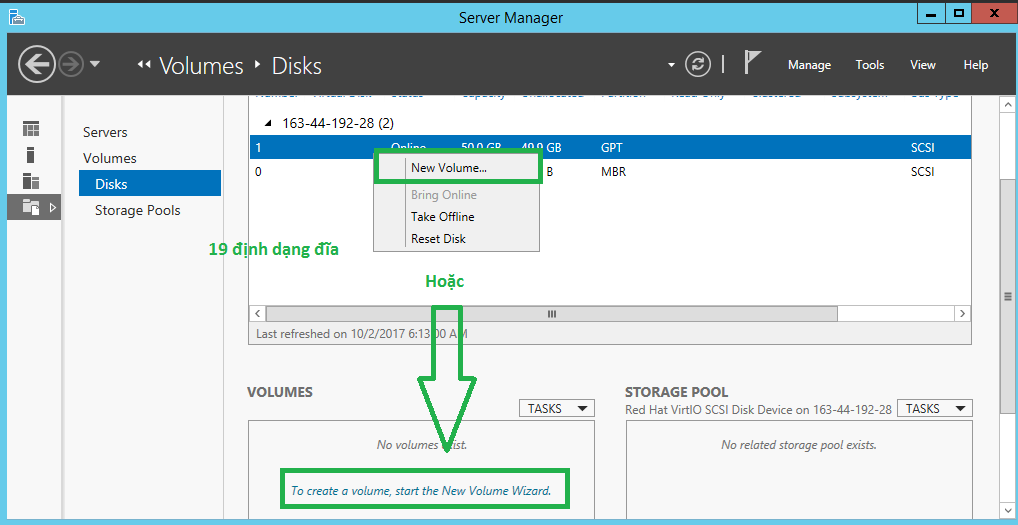Start the New Volume Wizard link
This screenshot has height=525, width=1018.
(420, 491)
